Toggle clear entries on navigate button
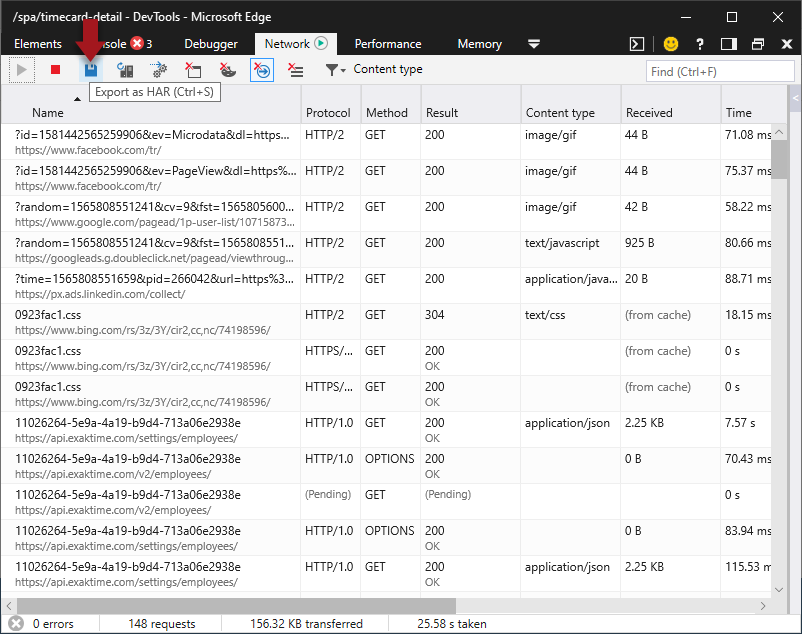802x634 pixels. [262, 70]
